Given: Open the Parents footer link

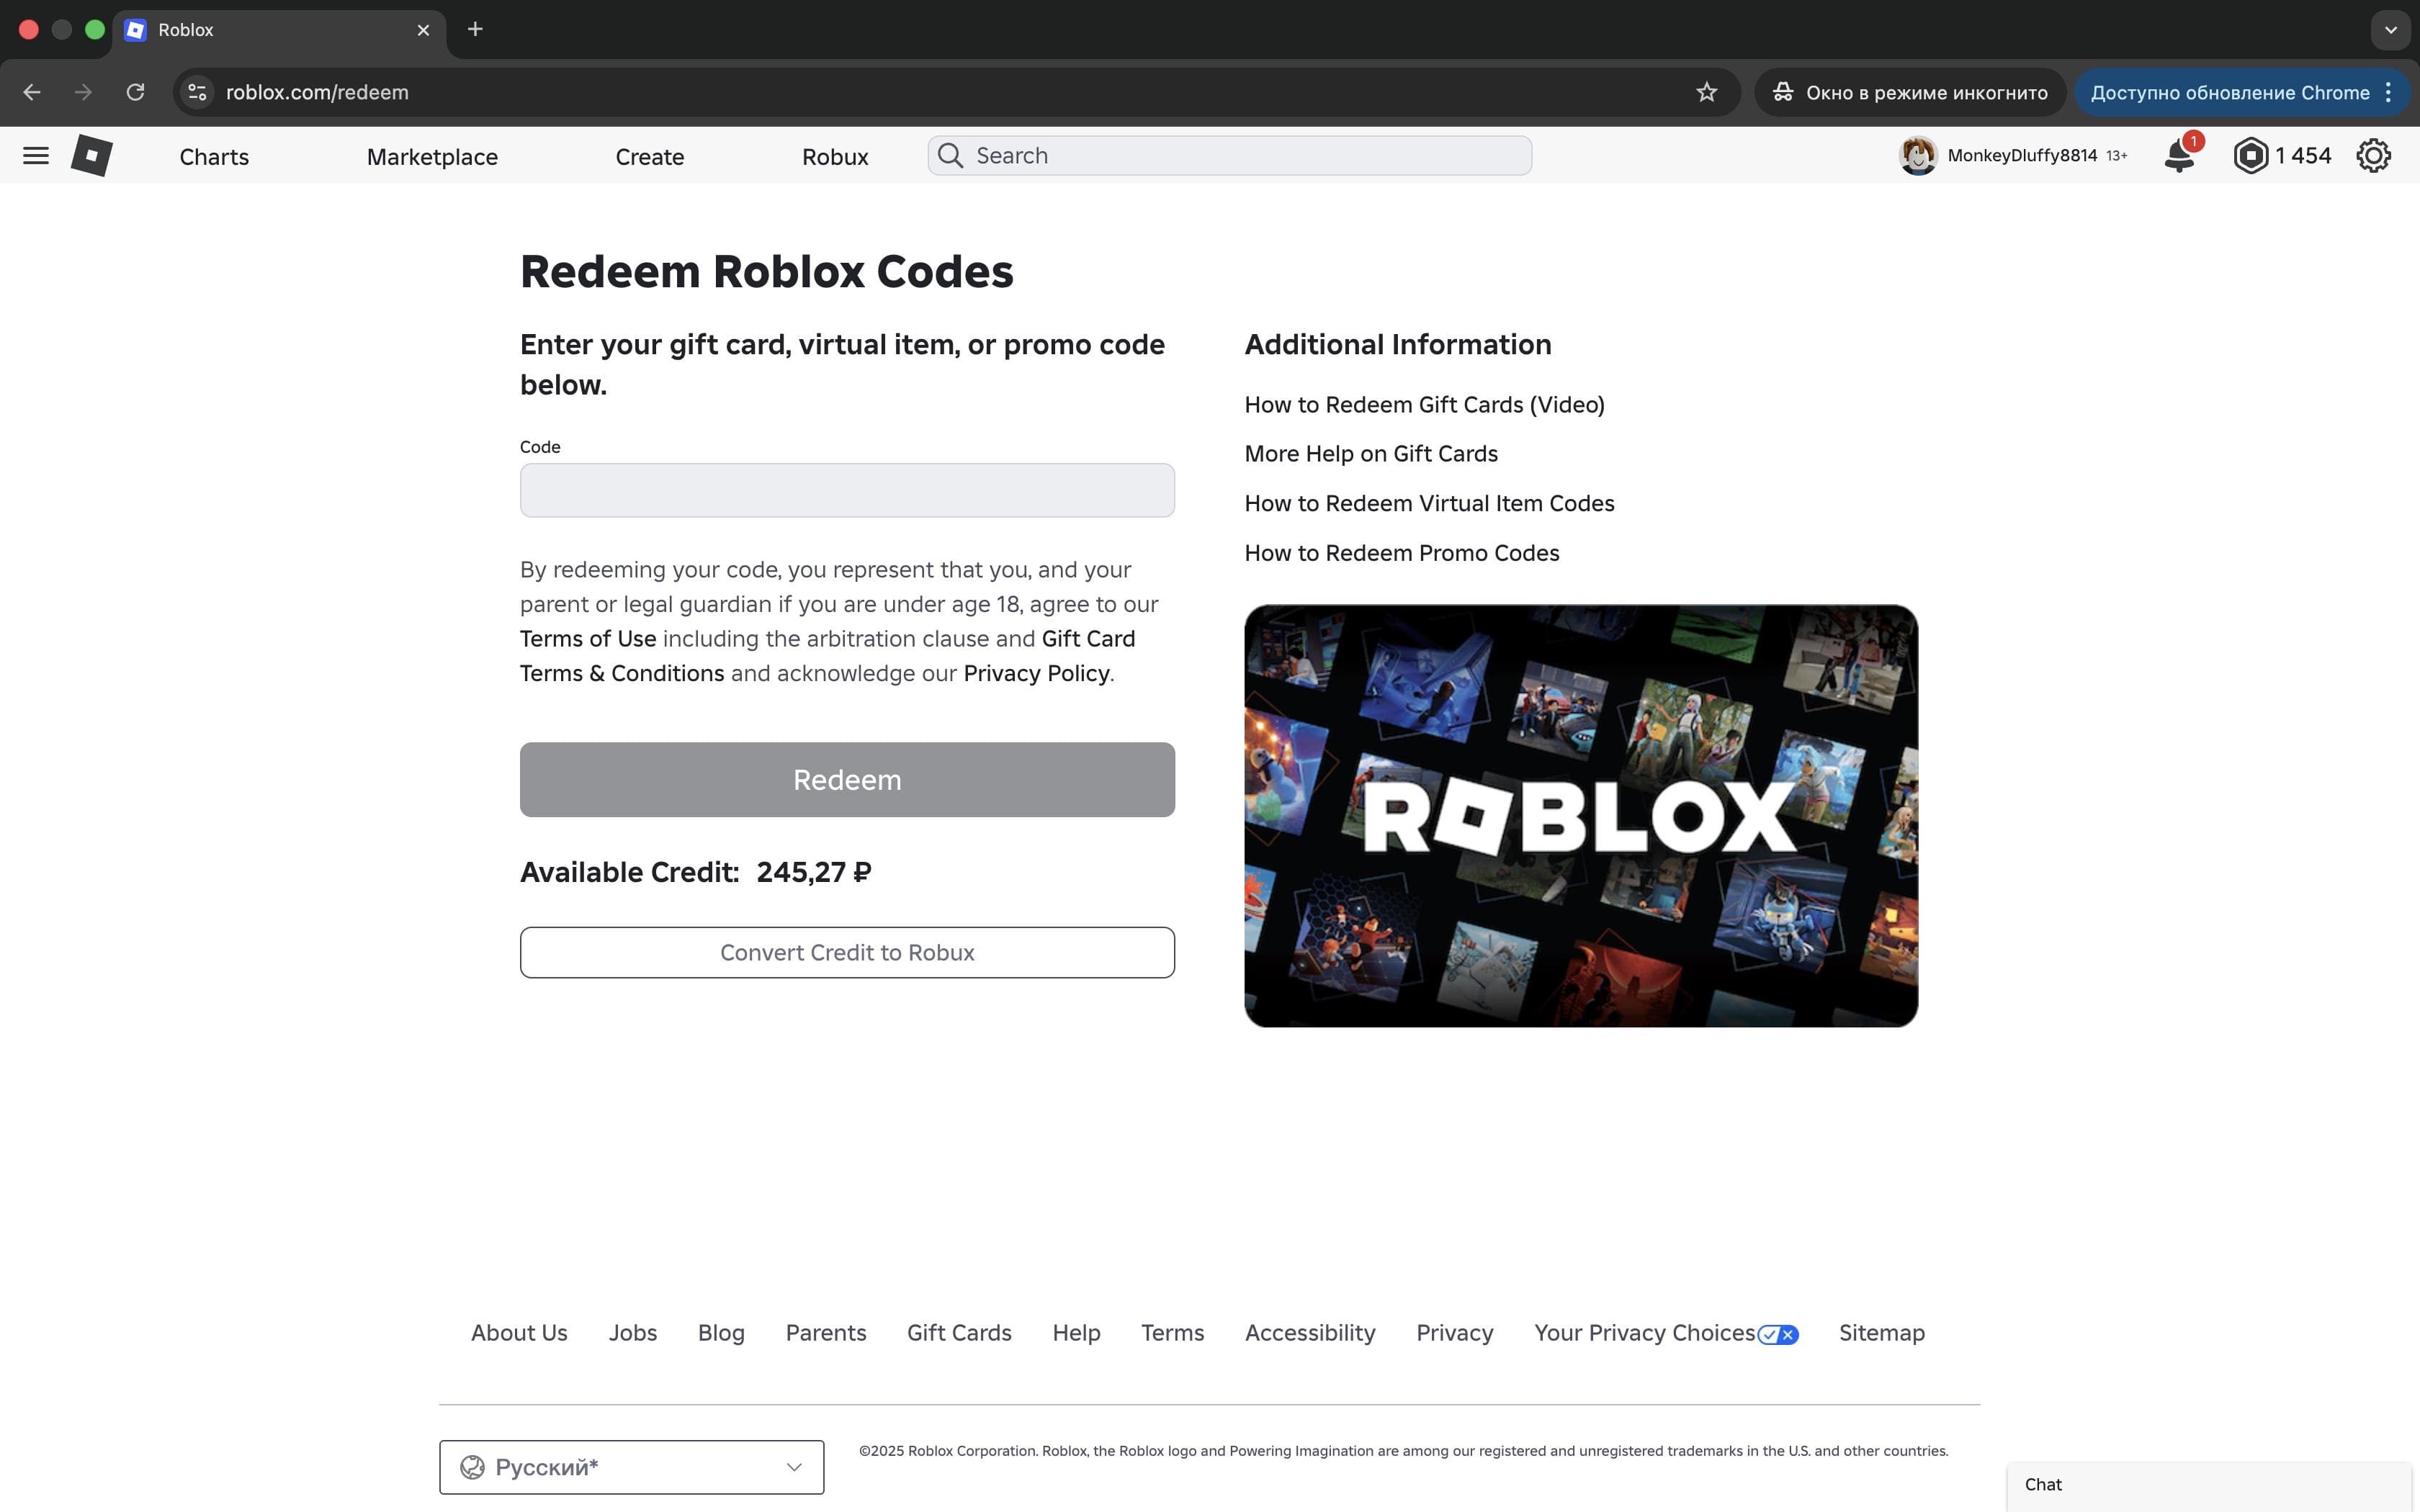Looking at the screenshot, I should point(826,1333).
